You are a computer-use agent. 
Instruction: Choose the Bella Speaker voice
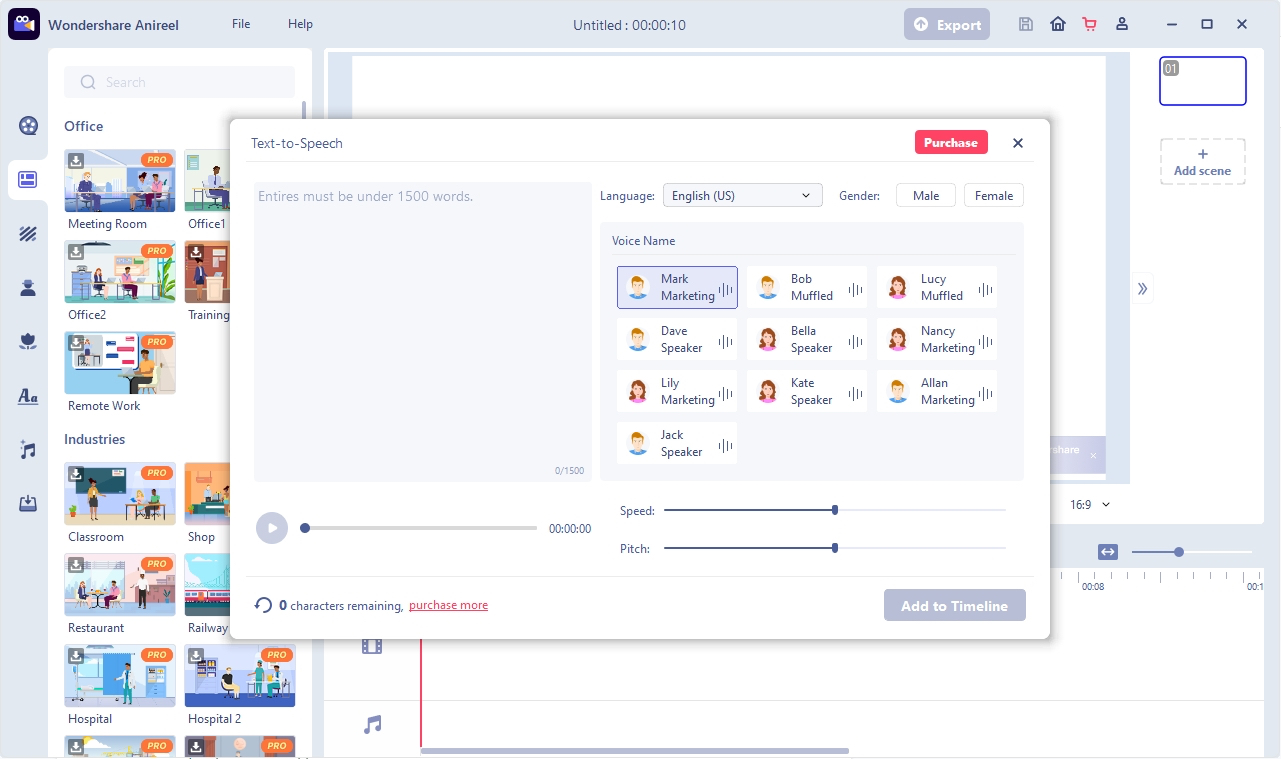(x=807, y=339)
